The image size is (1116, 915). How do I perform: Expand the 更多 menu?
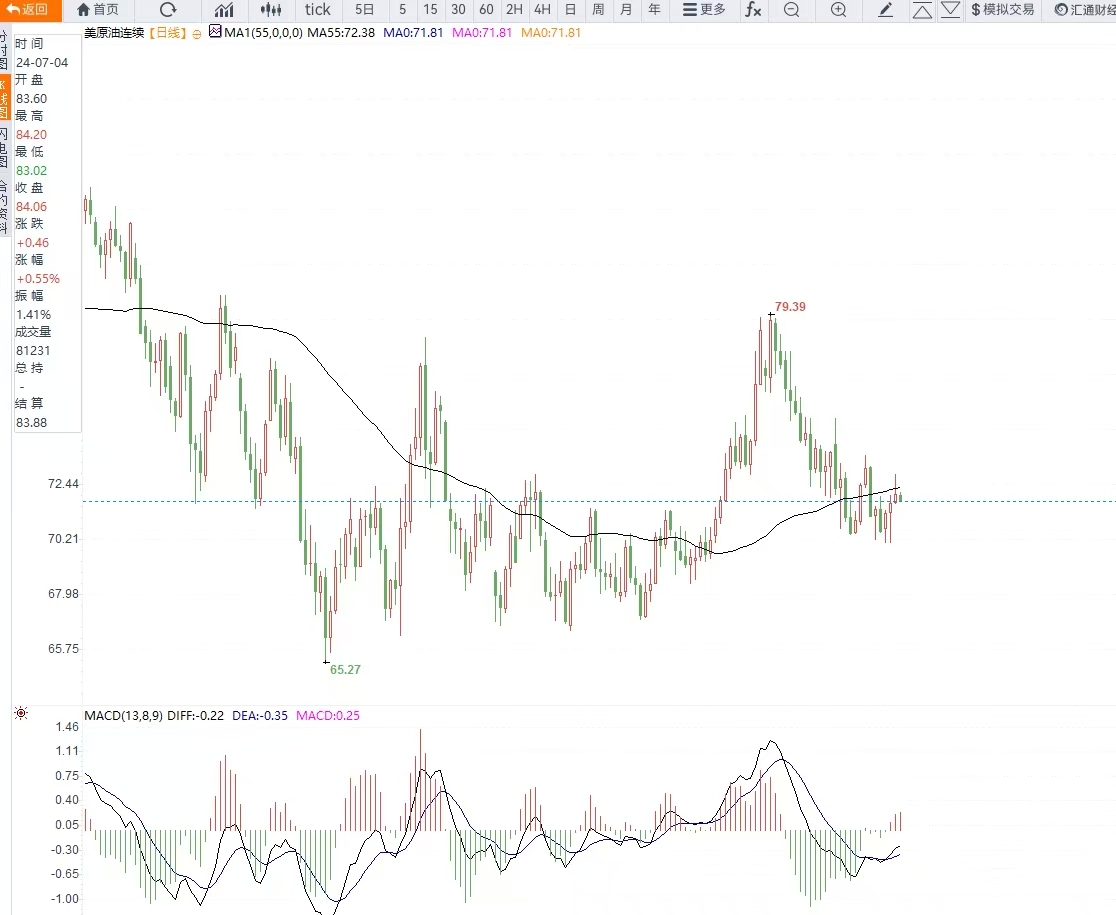click(704, 10)
